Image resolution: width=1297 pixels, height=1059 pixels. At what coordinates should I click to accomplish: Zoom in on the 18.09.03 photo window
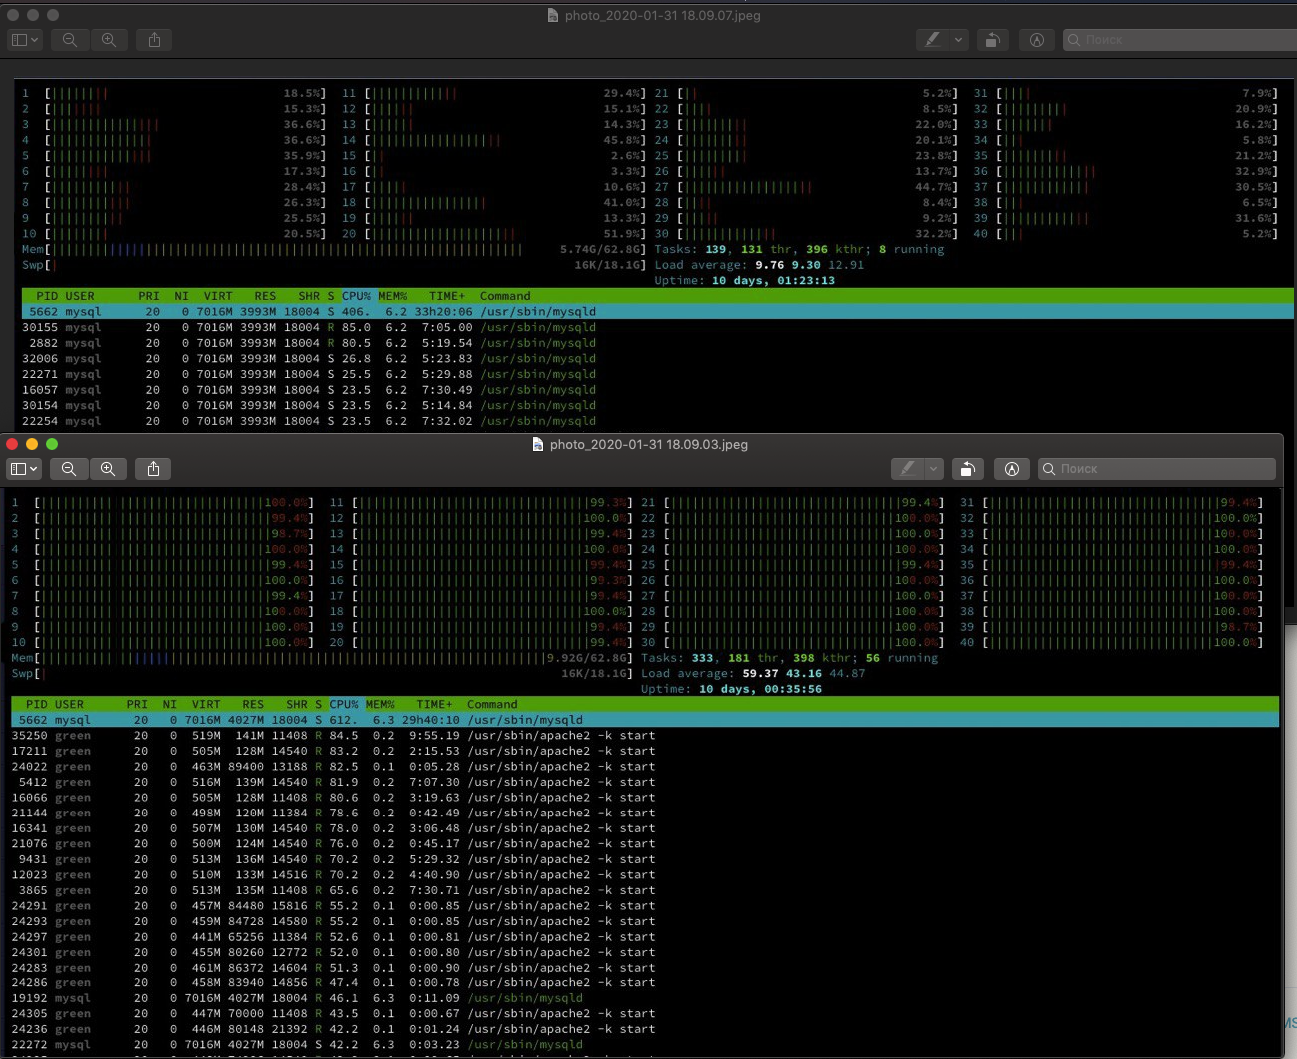[x=108, y=469]
